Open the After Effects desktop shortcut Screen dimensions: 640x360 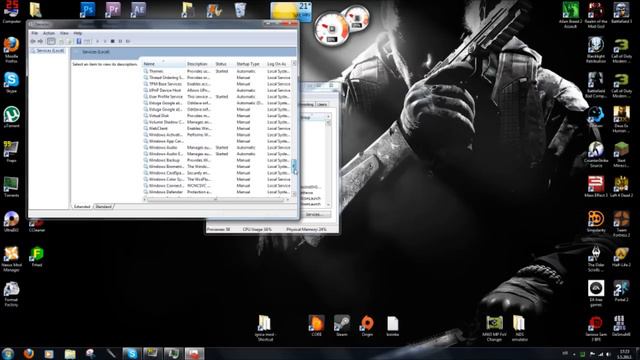tap(138, 10)
